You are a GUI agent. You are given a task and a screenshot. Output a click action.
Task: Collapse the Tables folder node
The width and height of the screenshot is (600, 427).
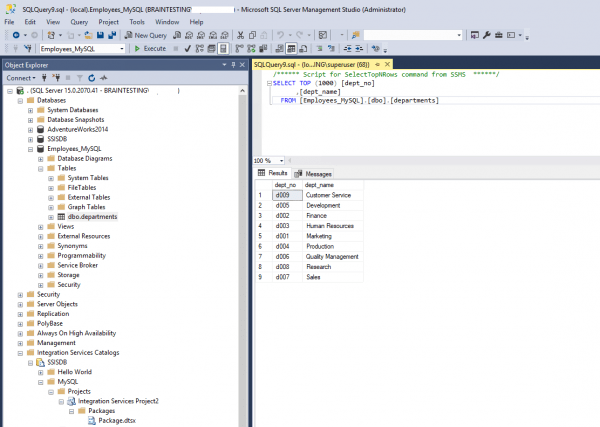41,169
